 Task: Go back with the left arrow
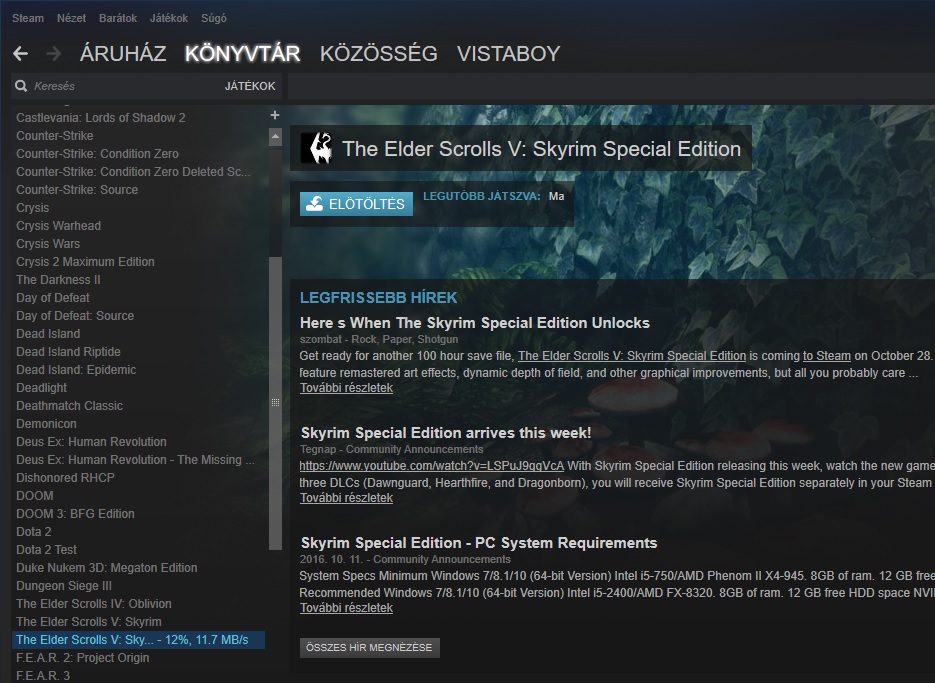[x=20, y=54]
